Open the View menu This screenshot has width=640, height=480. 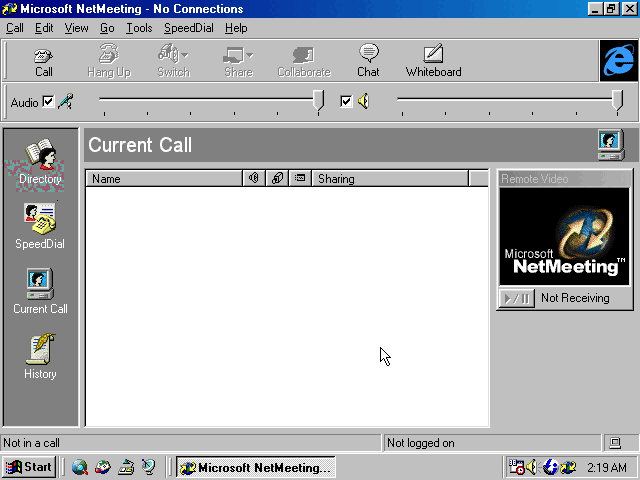76,28
